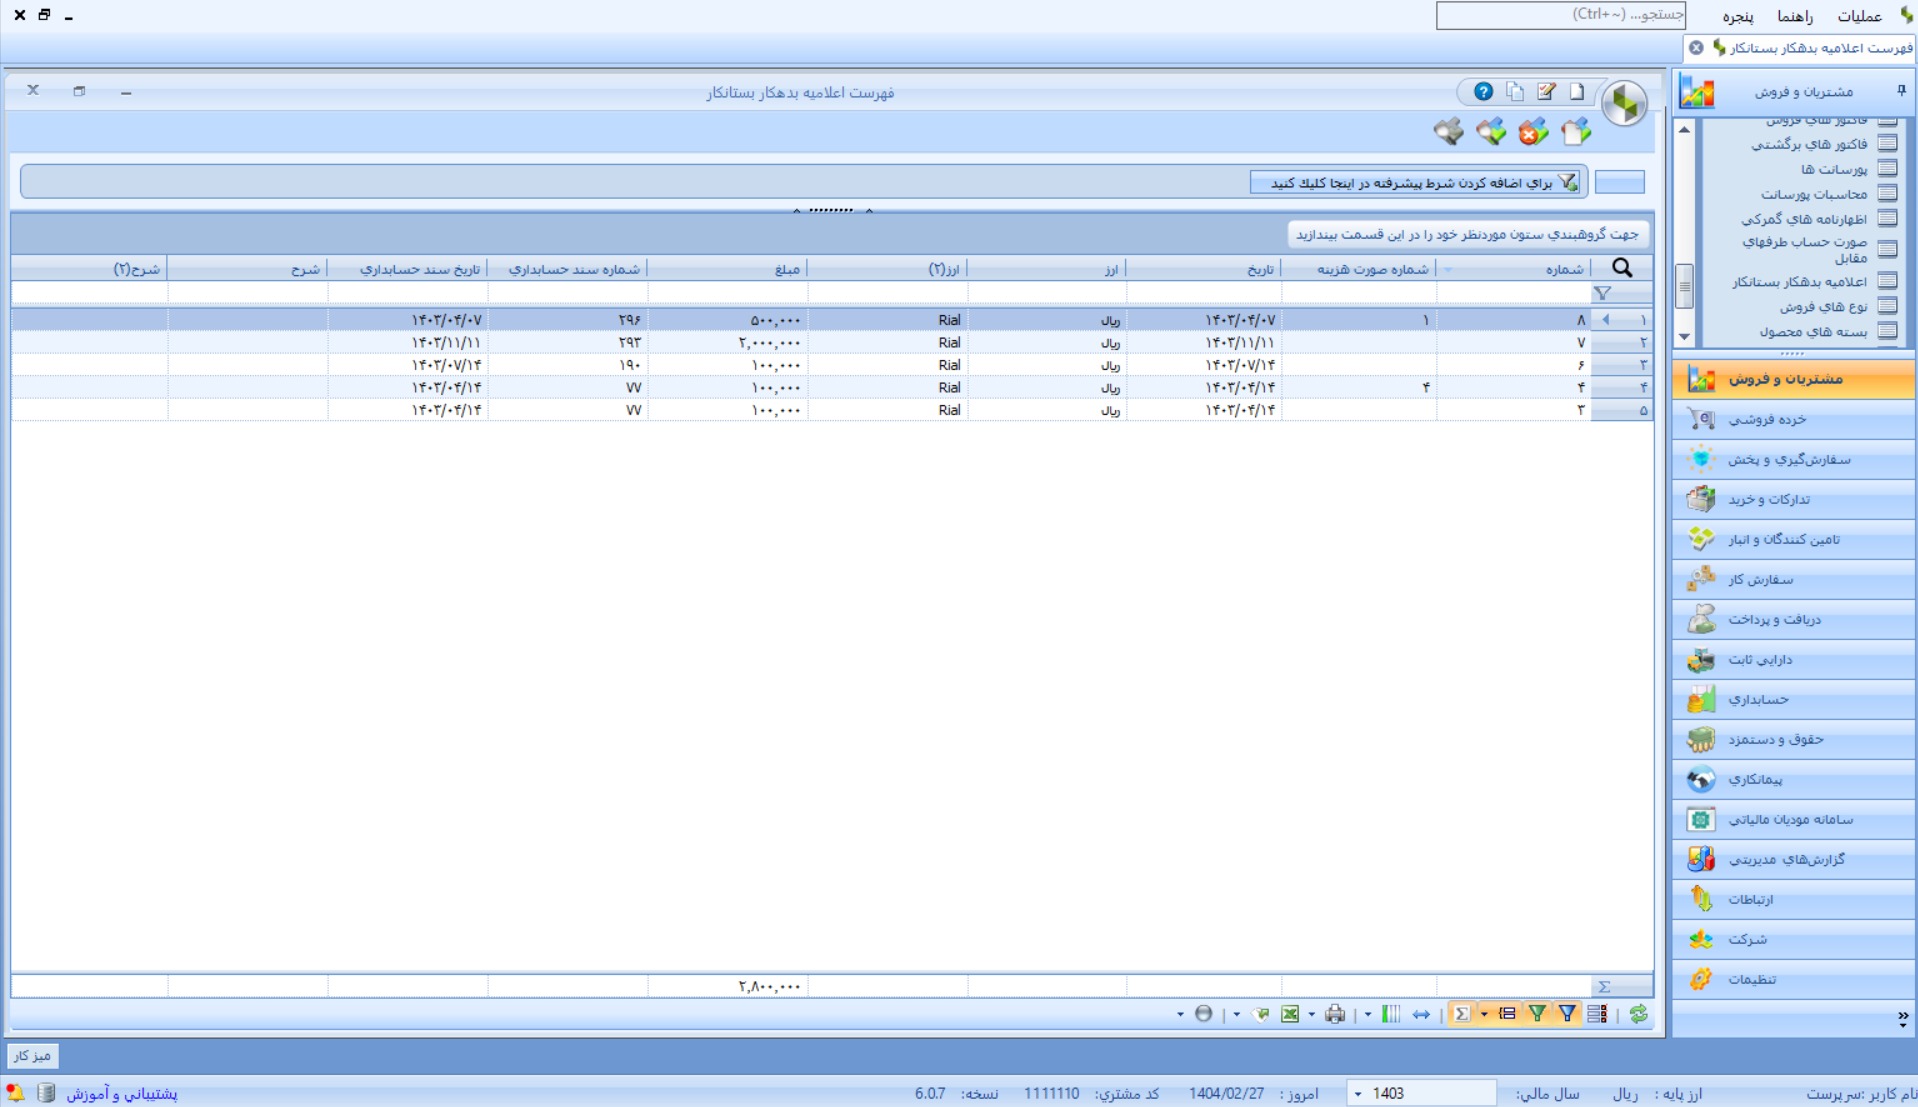
Task: Select the دريافت و پرداخت module
Action: pyautogui.click(x=1793, y=619)
